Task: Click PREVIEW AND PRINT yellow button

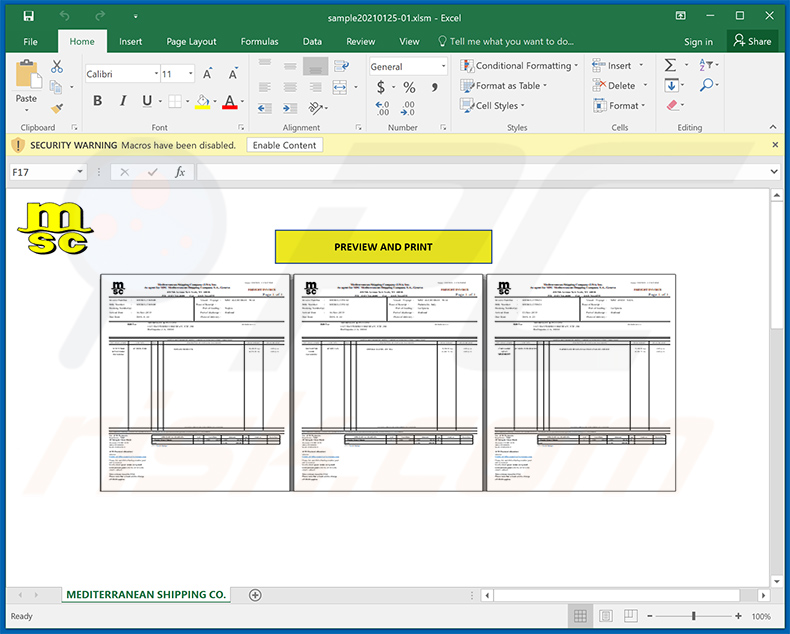Action: [383, 247]
